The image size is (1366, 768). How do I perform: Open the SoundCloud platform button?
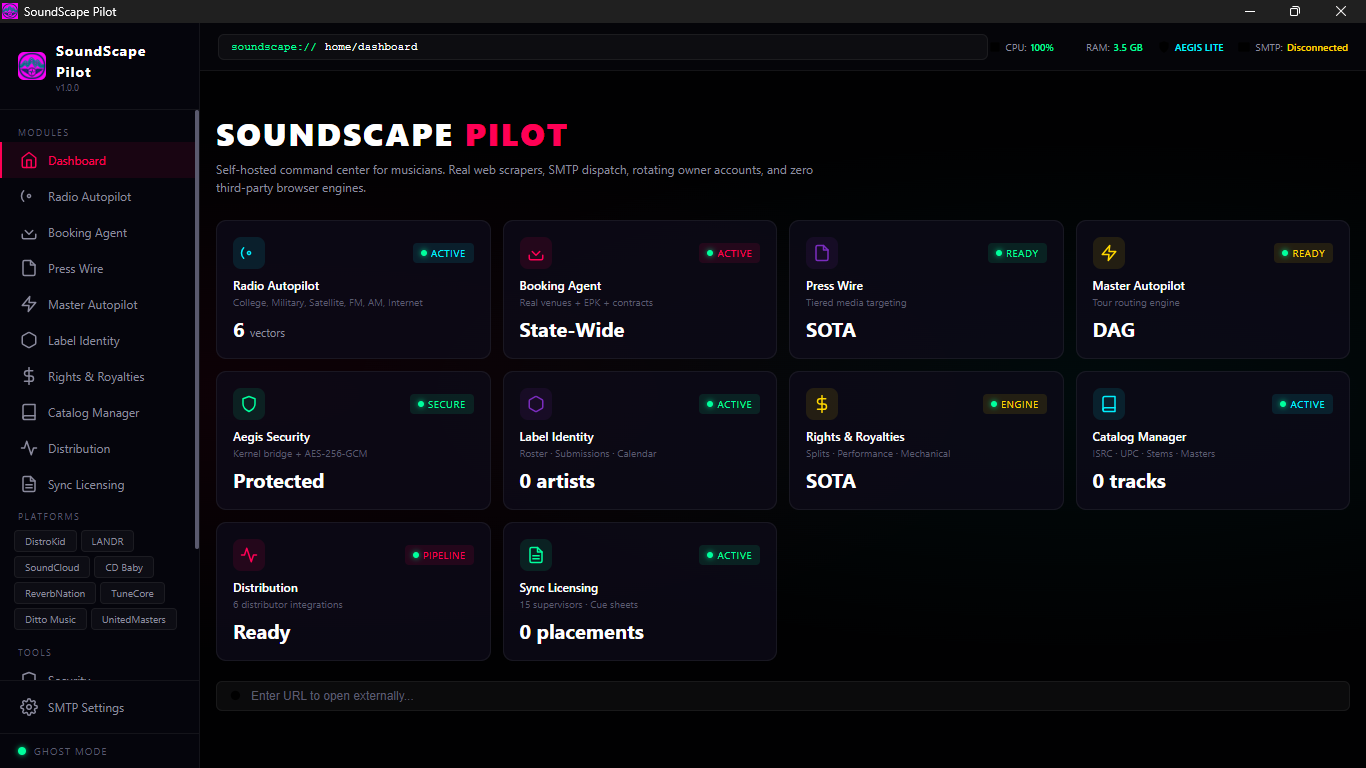click(x=52, y=567)
